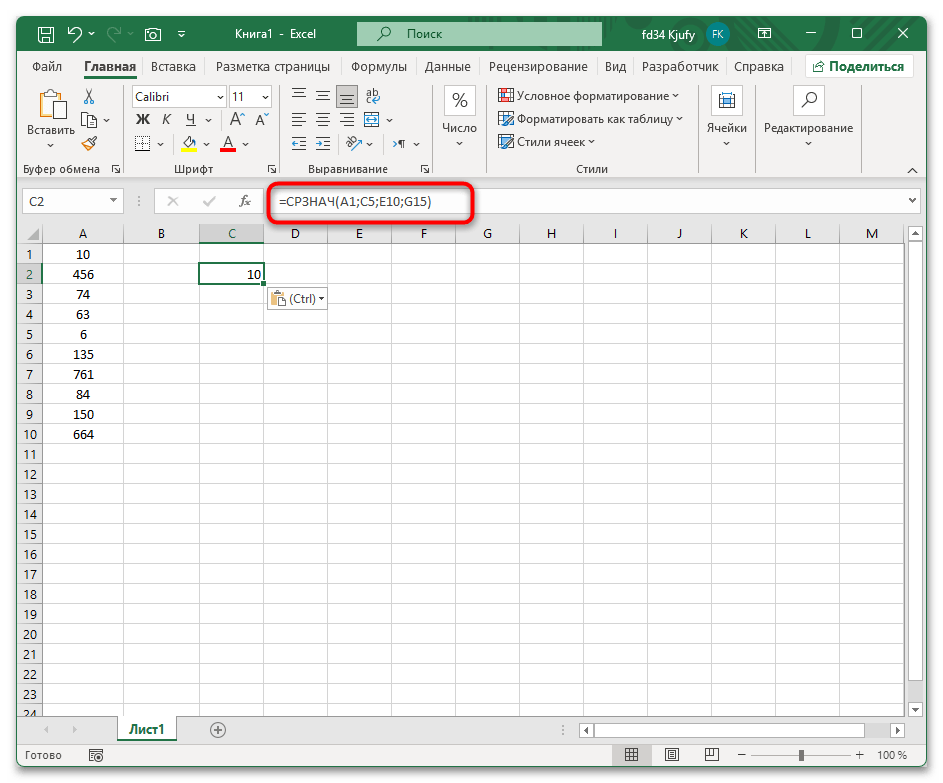Click the Merge and Center icon
The width and height of the screenshot is (943, 783).
(372, 120)
